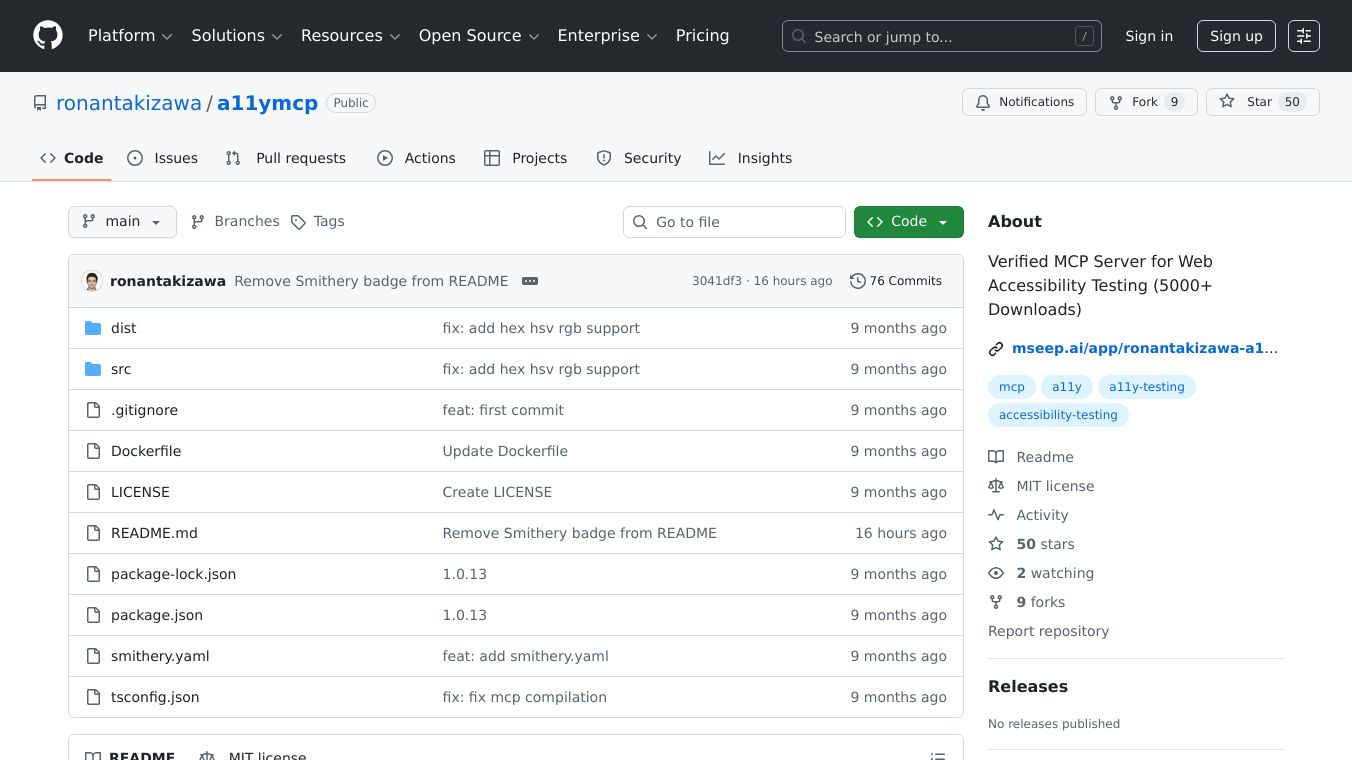Open the Report repository link
1352x760 pixels.
coord(1048,631)
